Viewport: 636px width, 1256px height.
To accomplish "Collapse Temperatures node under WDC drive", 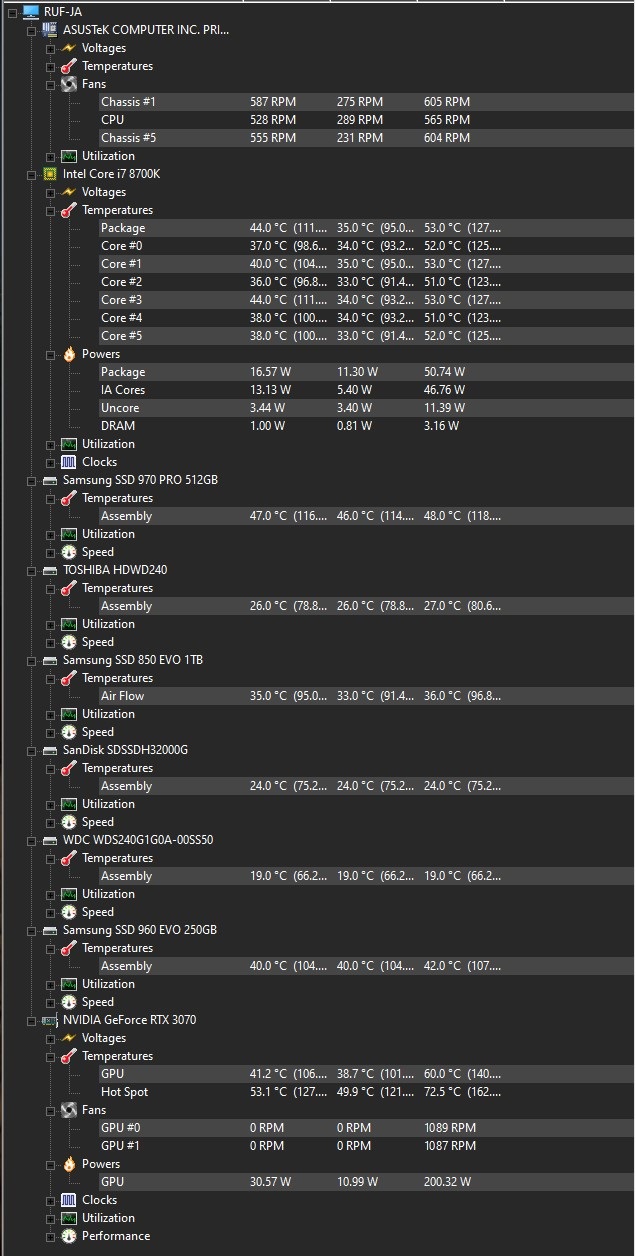I will tap(51, 858).
